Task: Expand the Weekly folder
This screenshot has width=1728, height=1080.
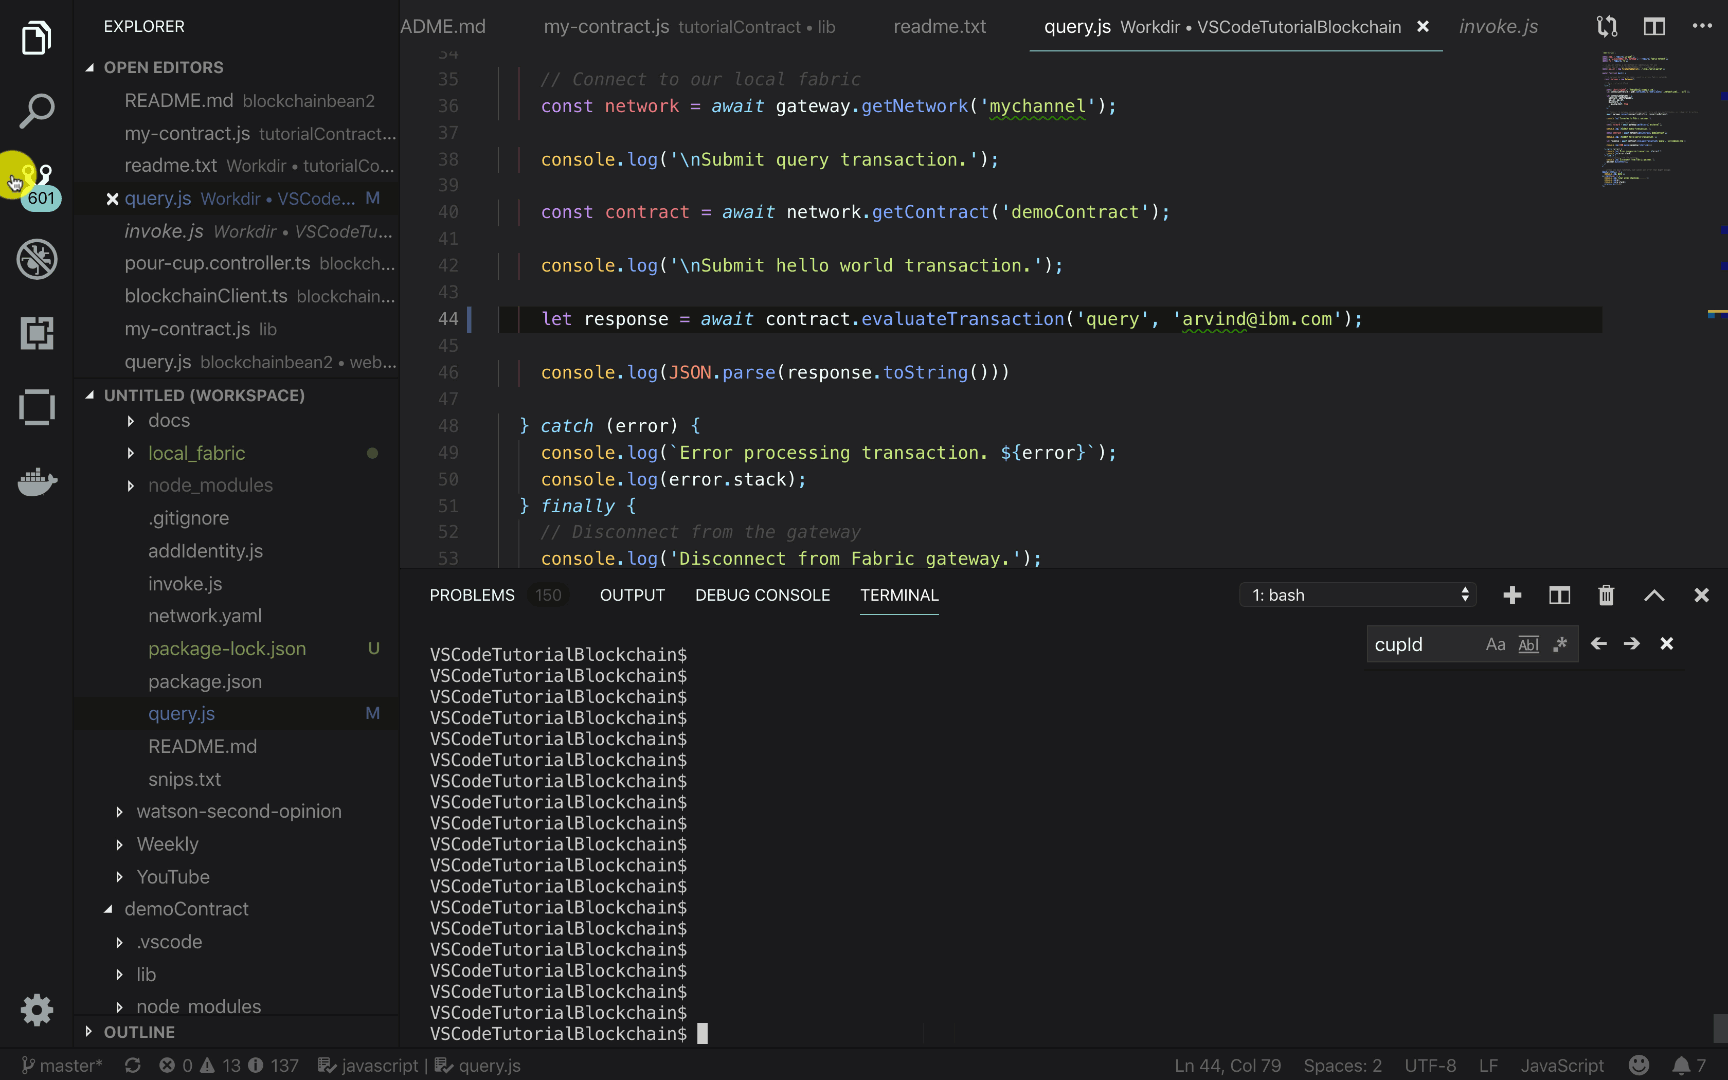Action: [167, 844]
